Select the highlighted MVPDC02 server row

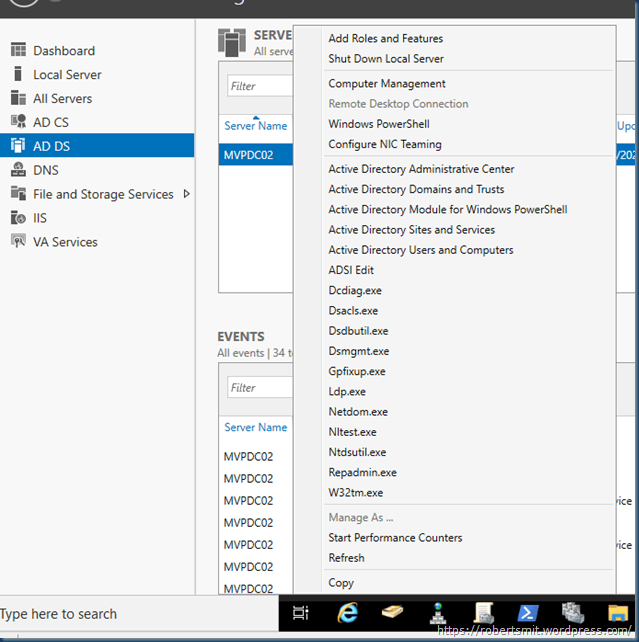pyautogui.click(x=255, y=155)
